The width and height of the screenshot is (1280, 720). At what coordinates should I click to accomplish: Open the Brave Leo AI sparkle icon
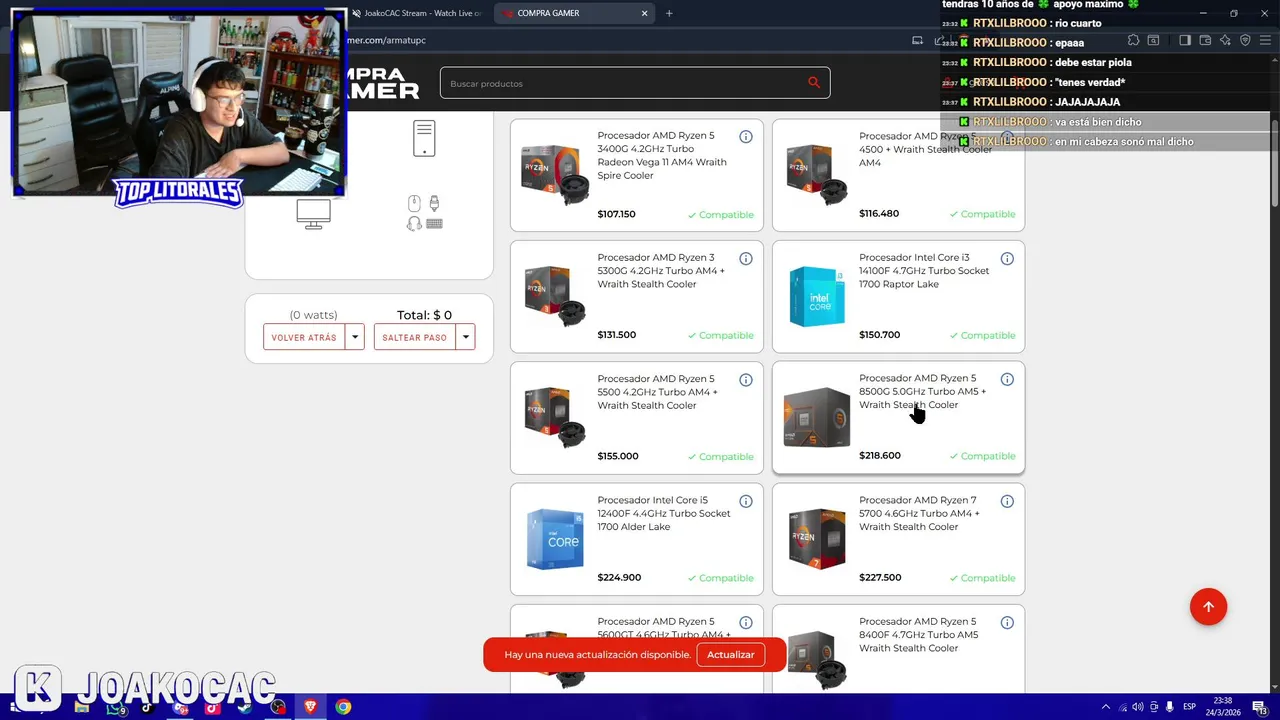(1225, 40)
